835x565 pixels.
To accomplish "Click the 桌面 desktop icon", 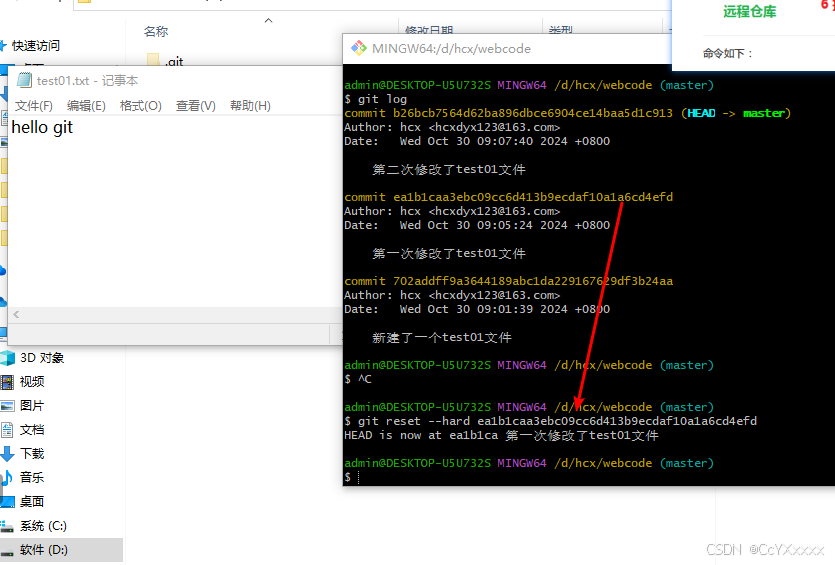I will coord(7,502).
